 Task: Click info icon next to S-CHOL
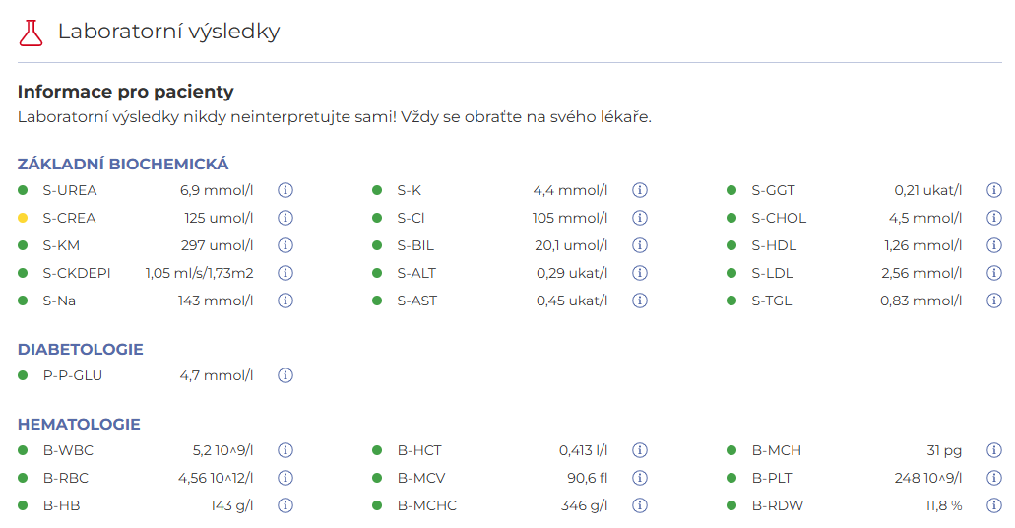click(x=994, y=218)
